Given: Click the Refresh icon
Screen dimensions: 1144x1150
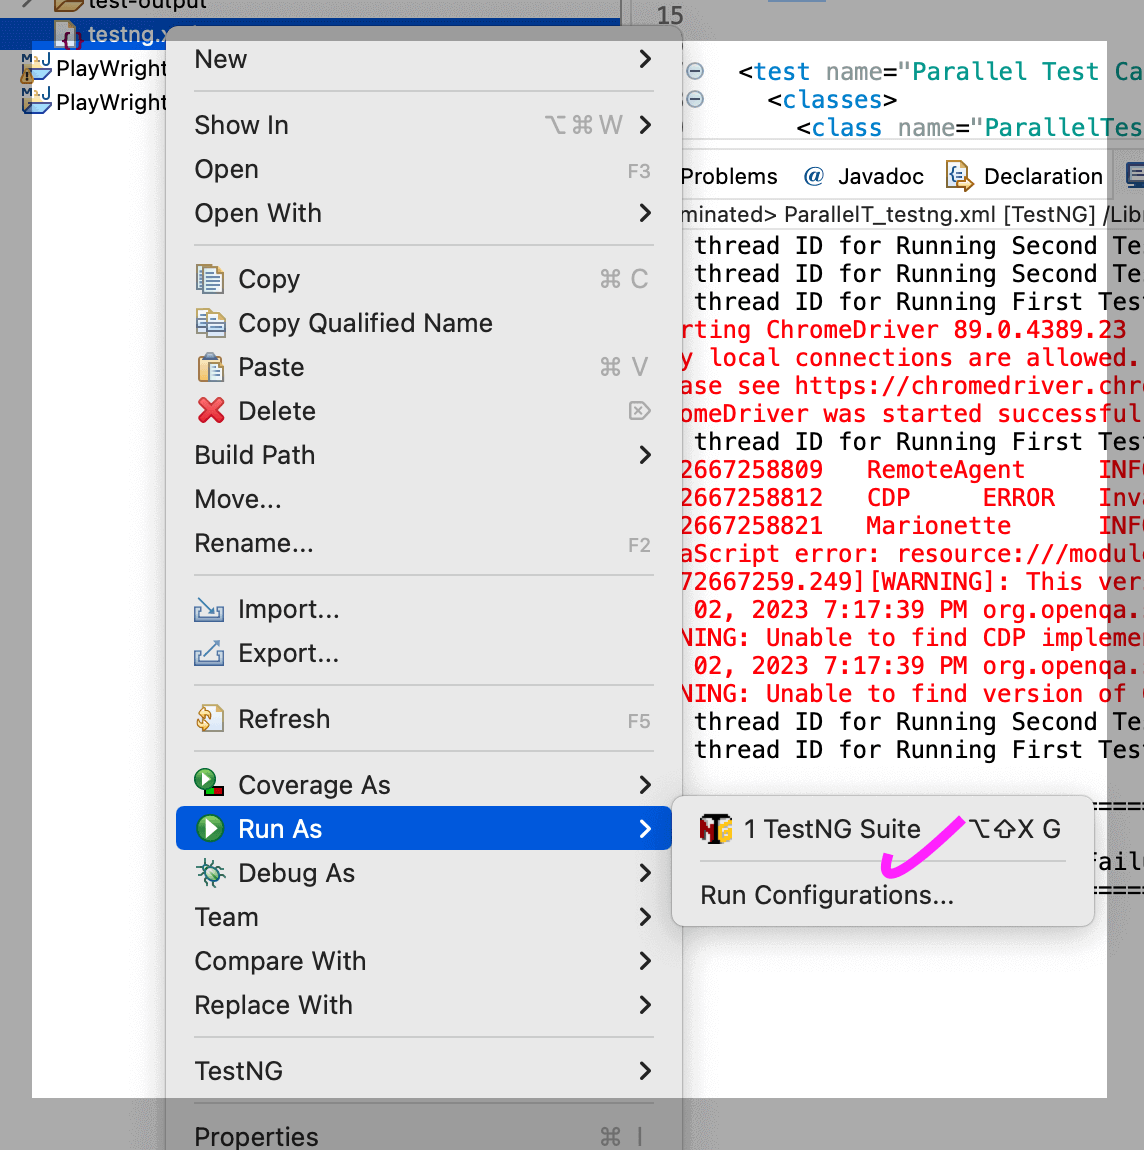Looking at the screenshot, I should 209,719.
